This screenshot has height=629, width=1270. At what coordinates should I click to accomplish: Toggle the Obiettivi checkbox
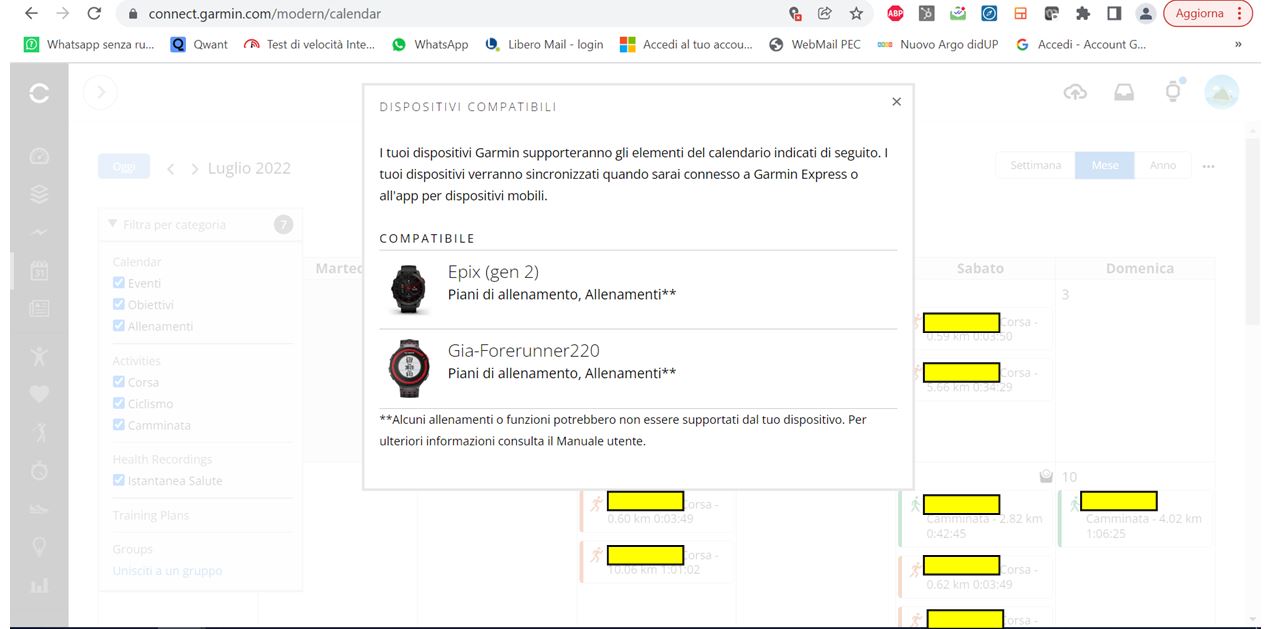(119, 305)
